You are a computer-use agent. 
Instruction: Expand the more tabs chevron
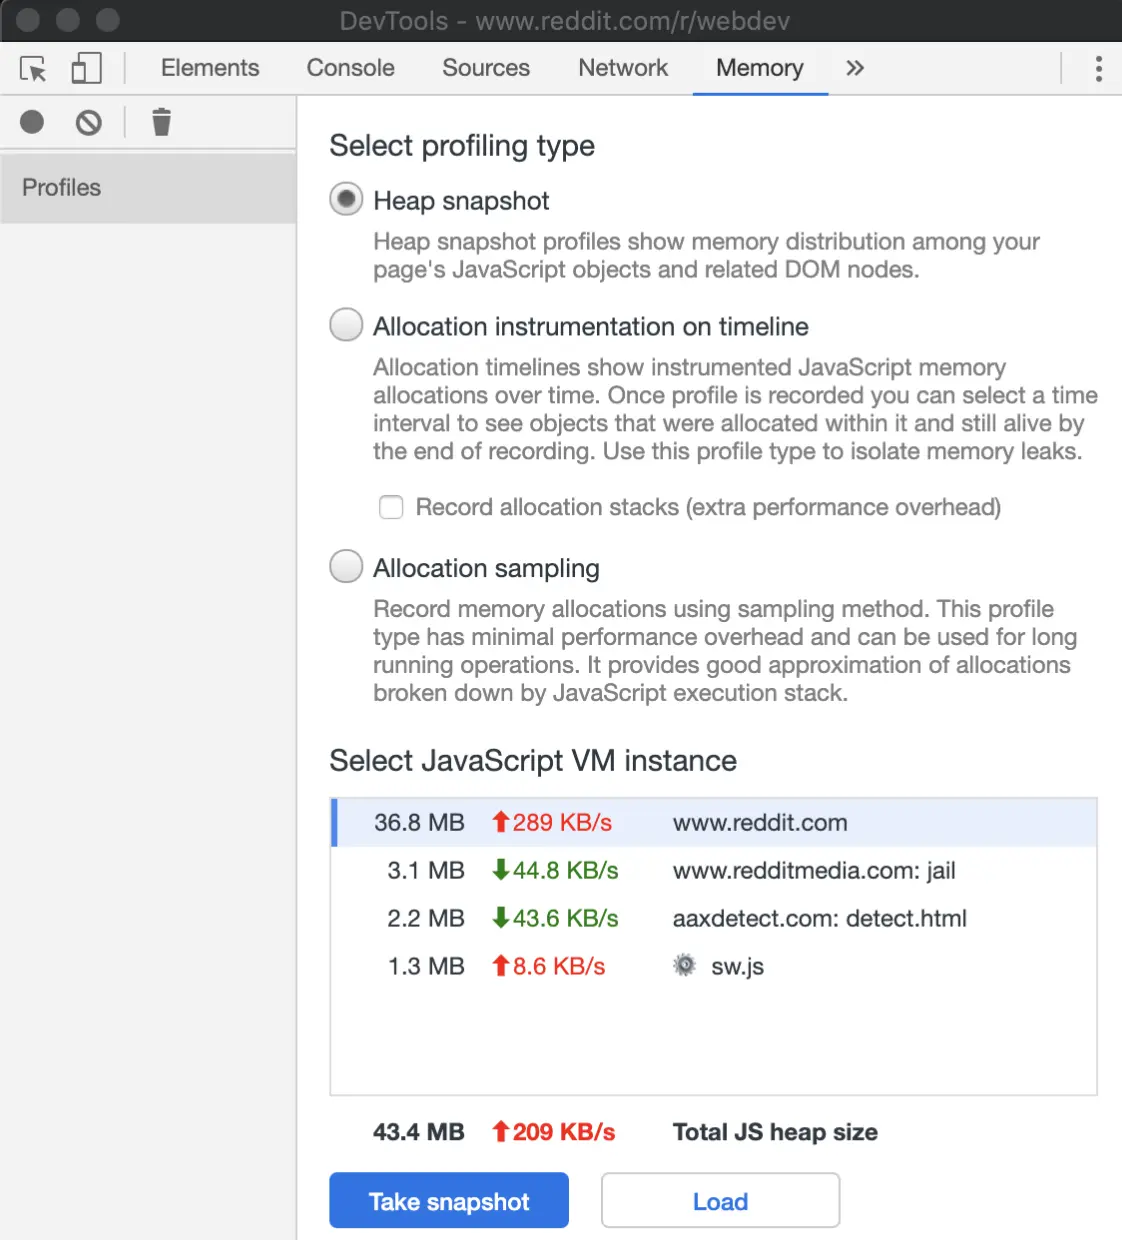pos(854,69)
